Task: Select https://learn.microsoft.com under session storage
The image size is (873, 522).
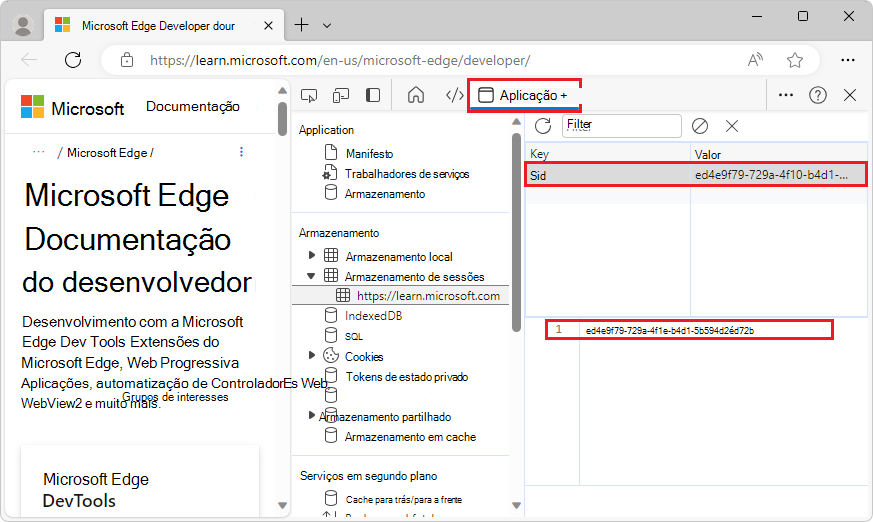Action: [428, 296]
